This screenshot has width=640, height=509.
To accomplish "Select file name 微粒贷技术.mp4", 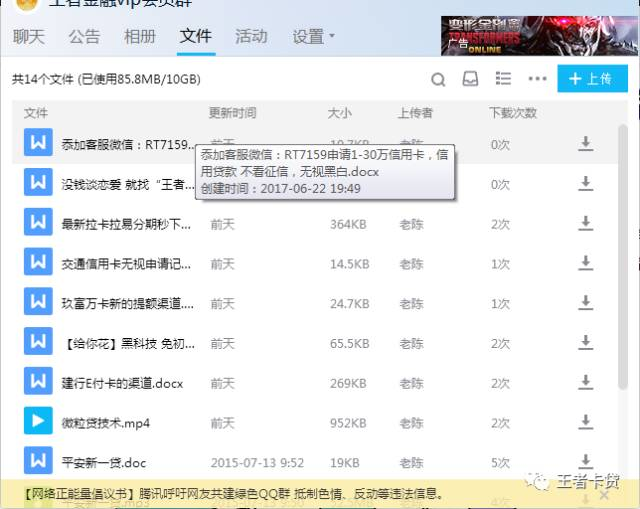I will (105, 423).
